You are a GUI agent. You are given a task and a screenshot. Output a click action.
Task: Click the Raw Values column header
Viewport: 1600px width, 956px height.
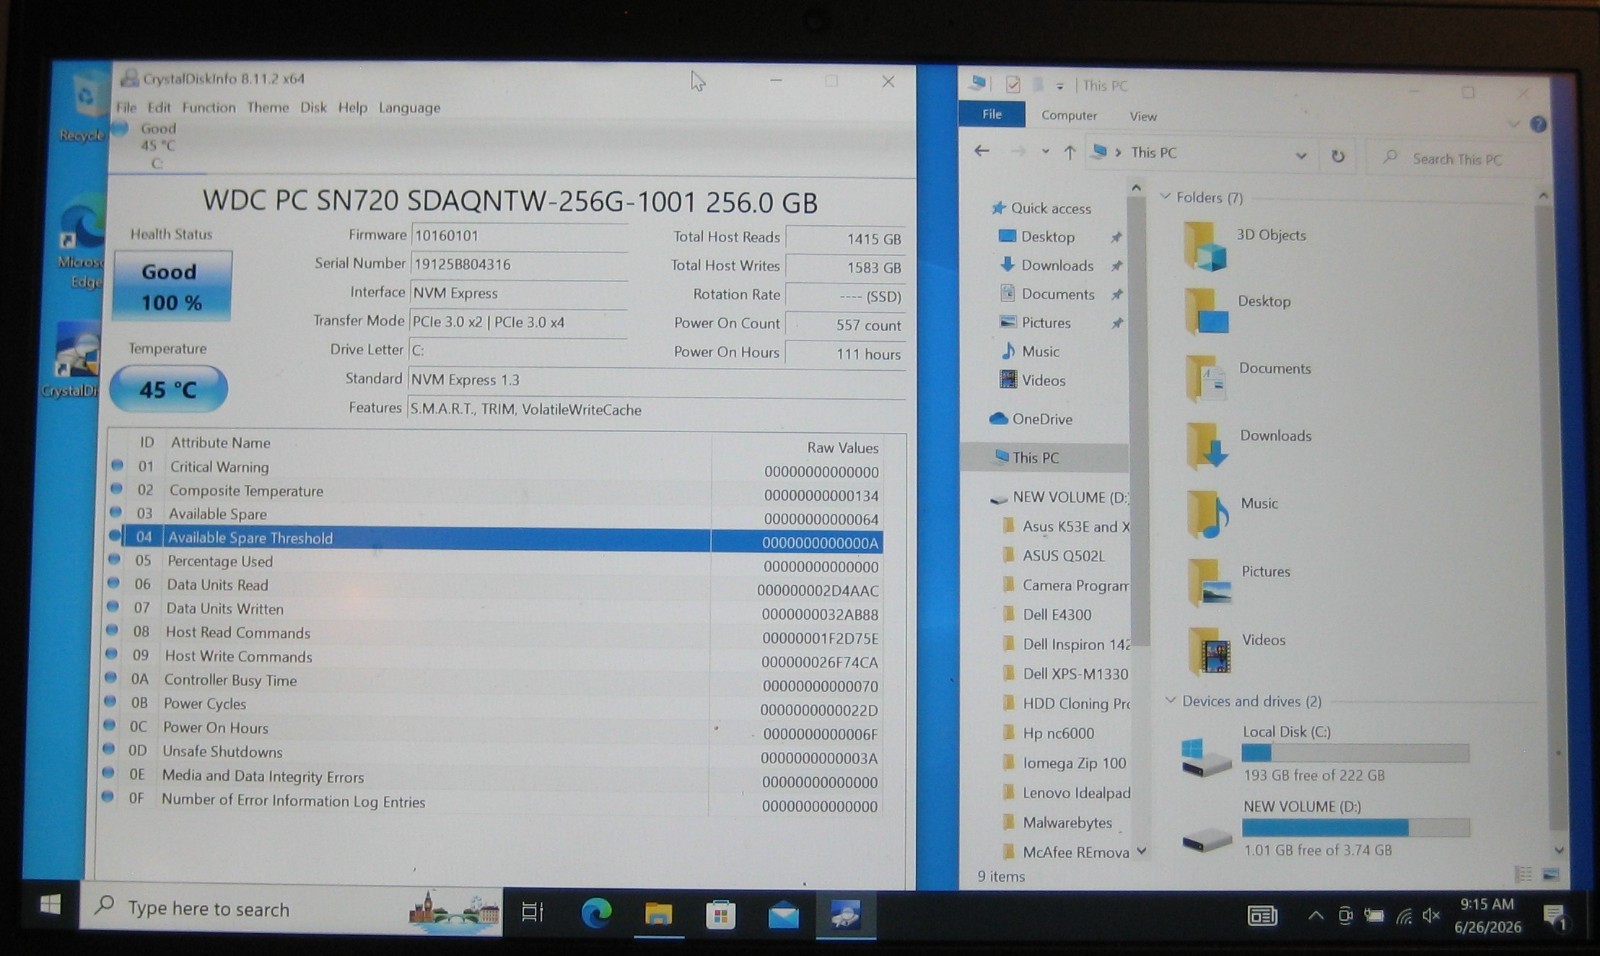click(x=842, y=448)
